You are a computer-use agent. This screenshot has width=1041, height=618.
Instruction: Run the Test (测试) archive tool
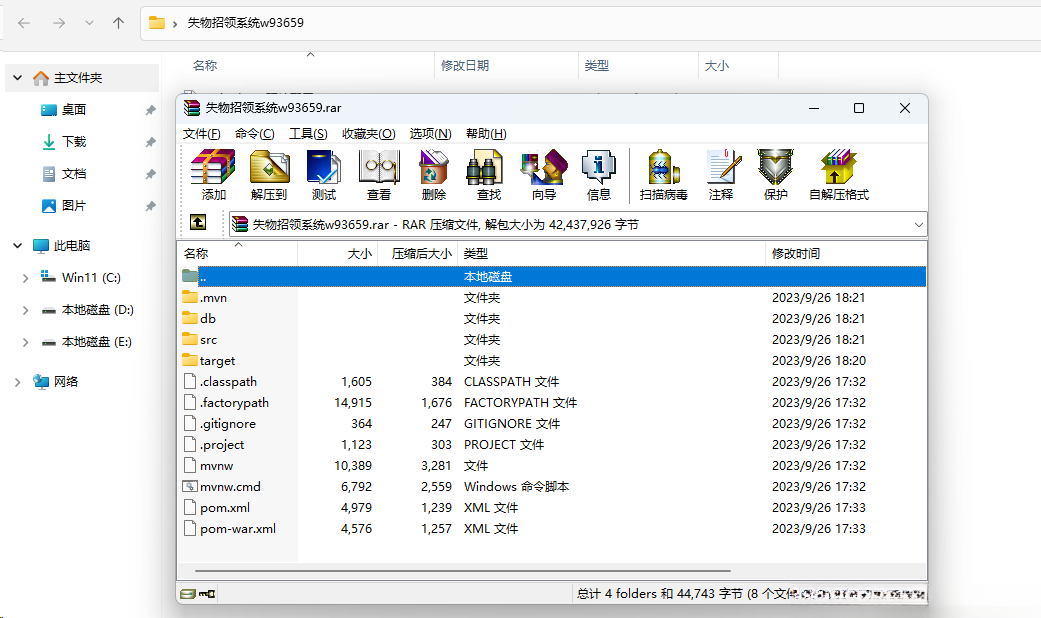tap(324, 175)
